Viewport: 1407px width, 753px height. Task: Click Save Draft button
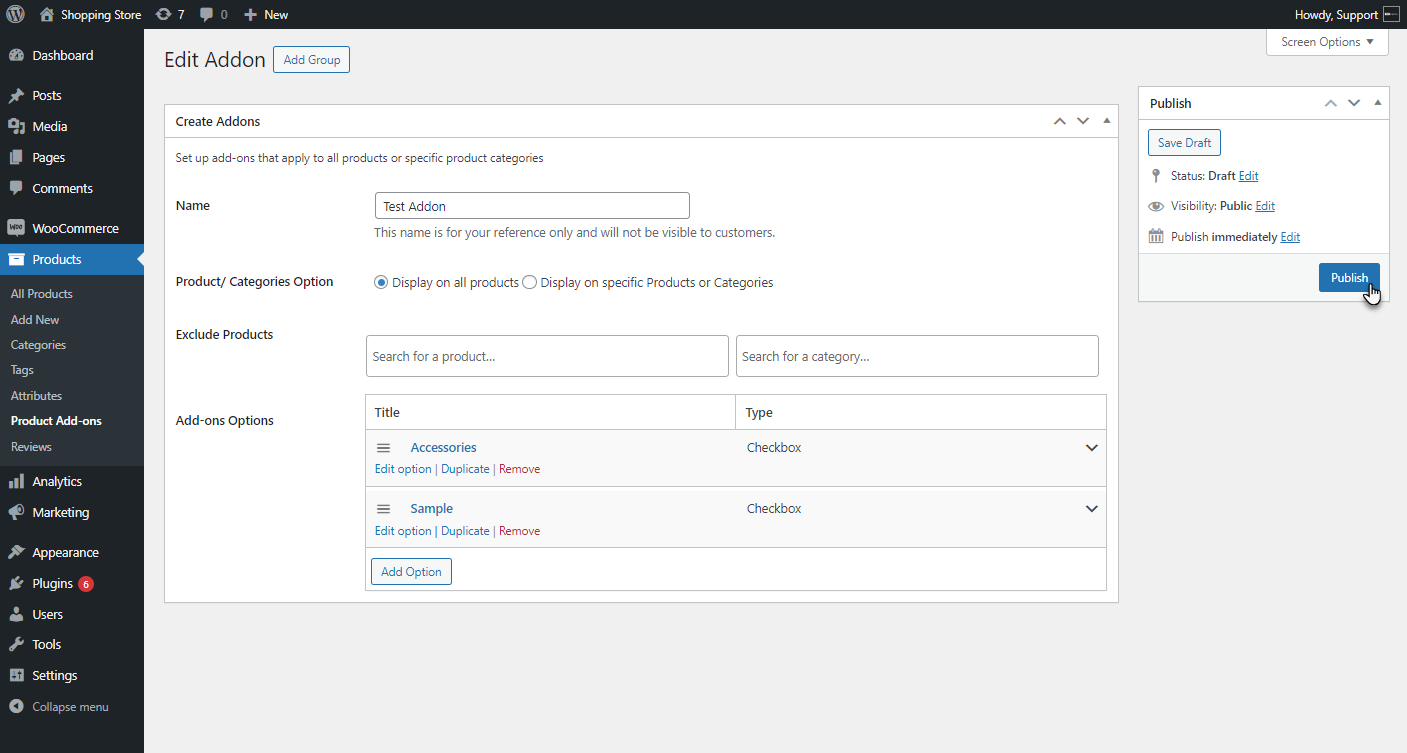click(x=1184, y=143)
